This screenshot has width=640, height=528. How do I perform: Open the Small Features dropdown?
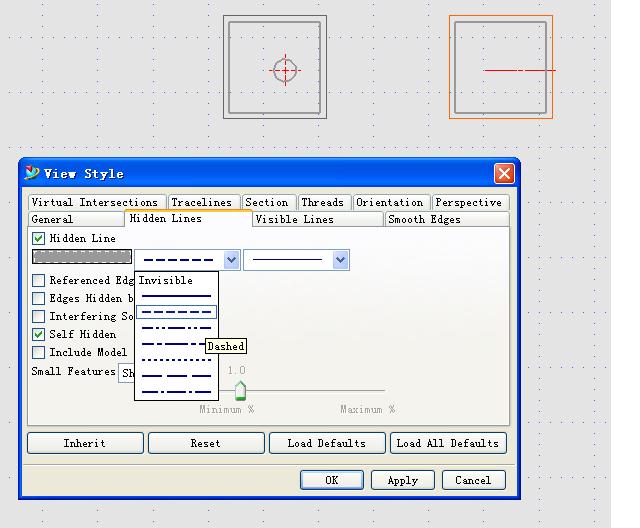click(127, 373)
